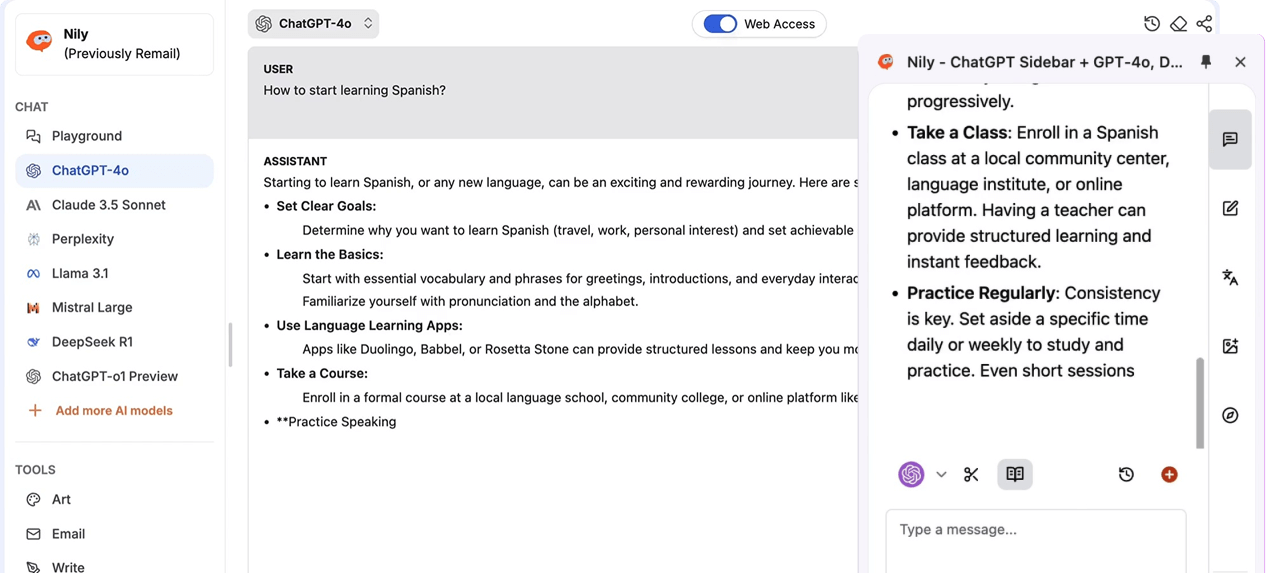
Task: Expand the model chevron next to the purple icon
Action: [x=941, y=475]
